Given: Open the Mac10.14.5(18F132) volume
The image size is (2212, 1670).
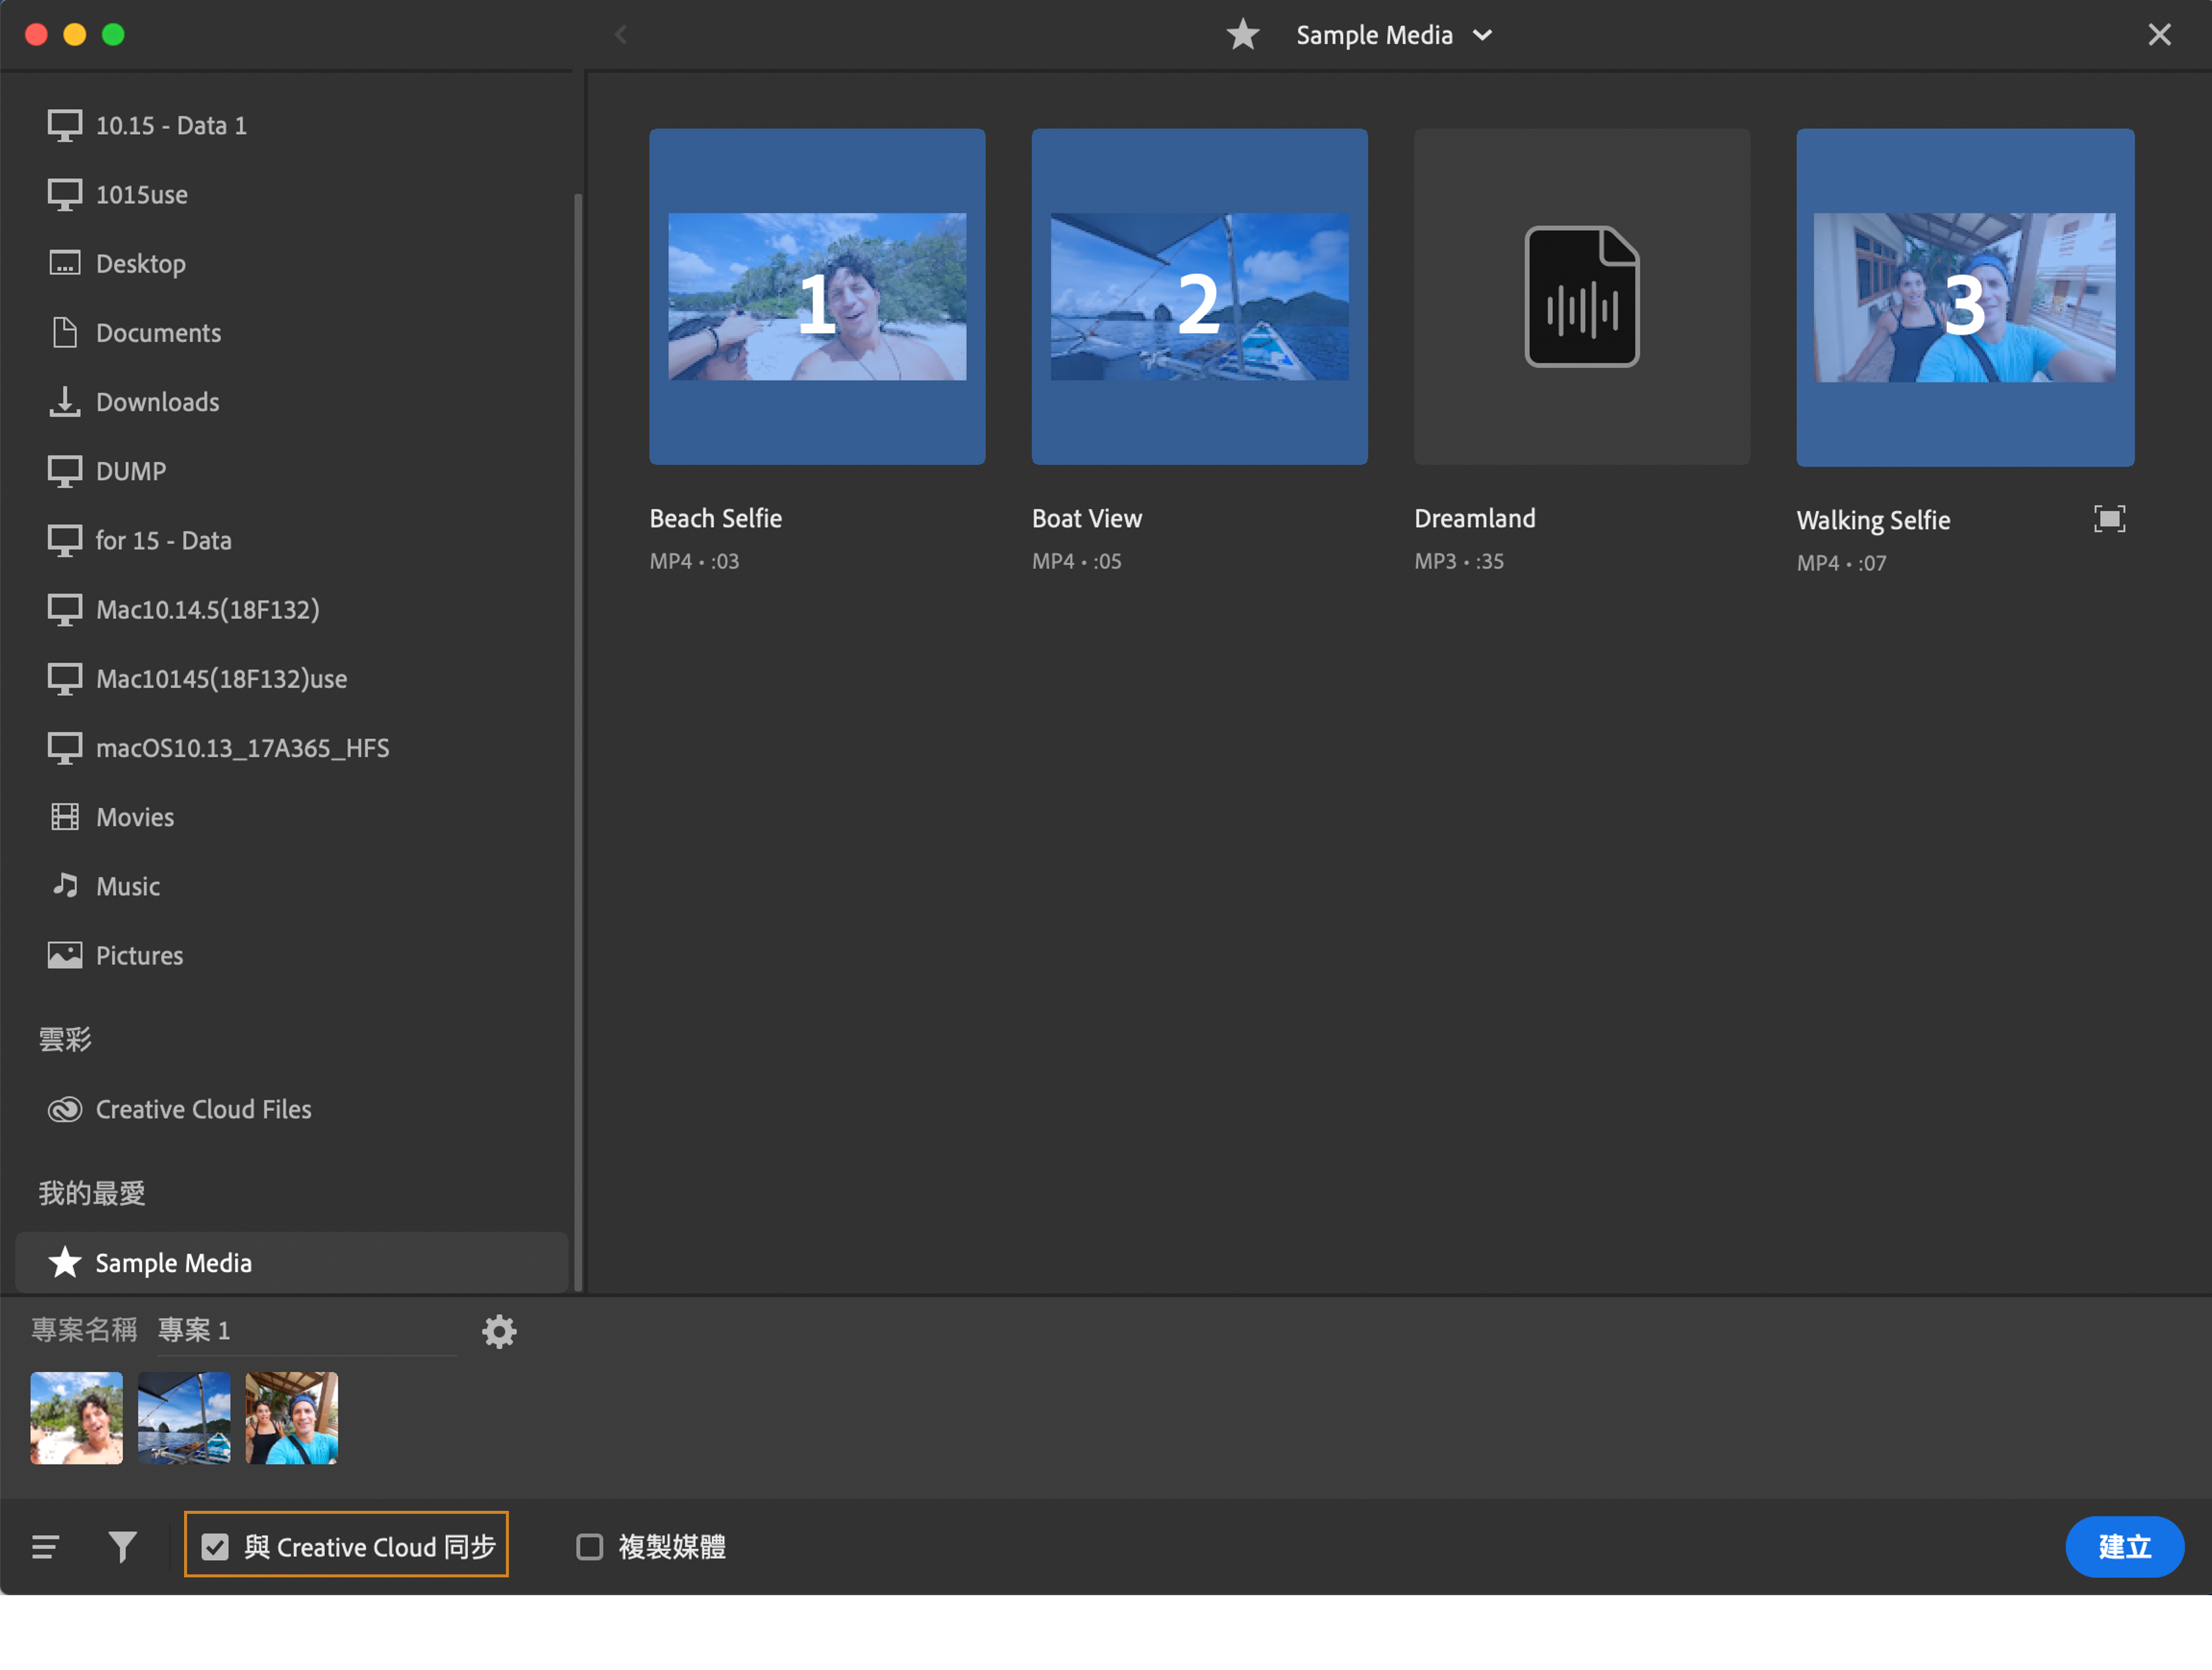Looking at the screenshot, I should [207, 609].
